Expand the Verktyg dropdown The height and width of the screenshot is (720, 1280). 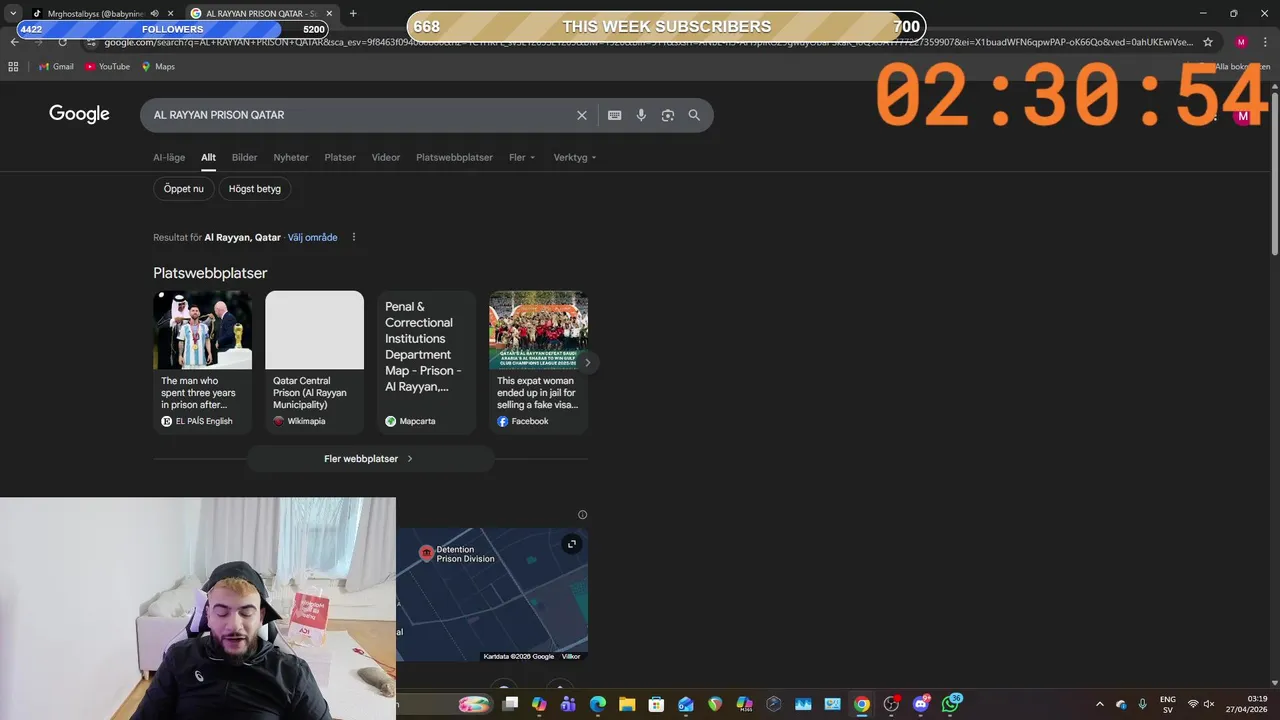(x=575, y=157)
